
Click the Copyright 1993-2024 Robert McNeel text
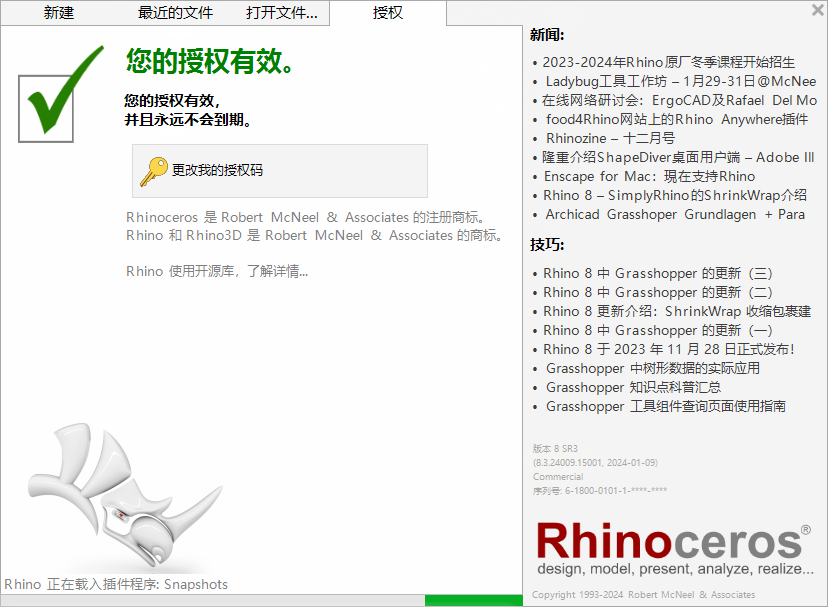pos(643,595)
